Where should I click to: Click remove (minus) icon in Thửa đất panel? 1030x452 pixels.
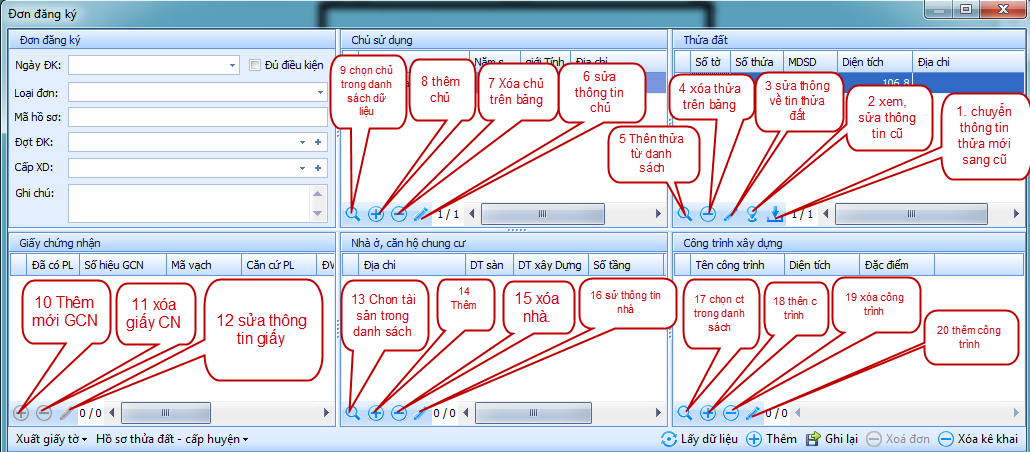click(x=707, y=213)
